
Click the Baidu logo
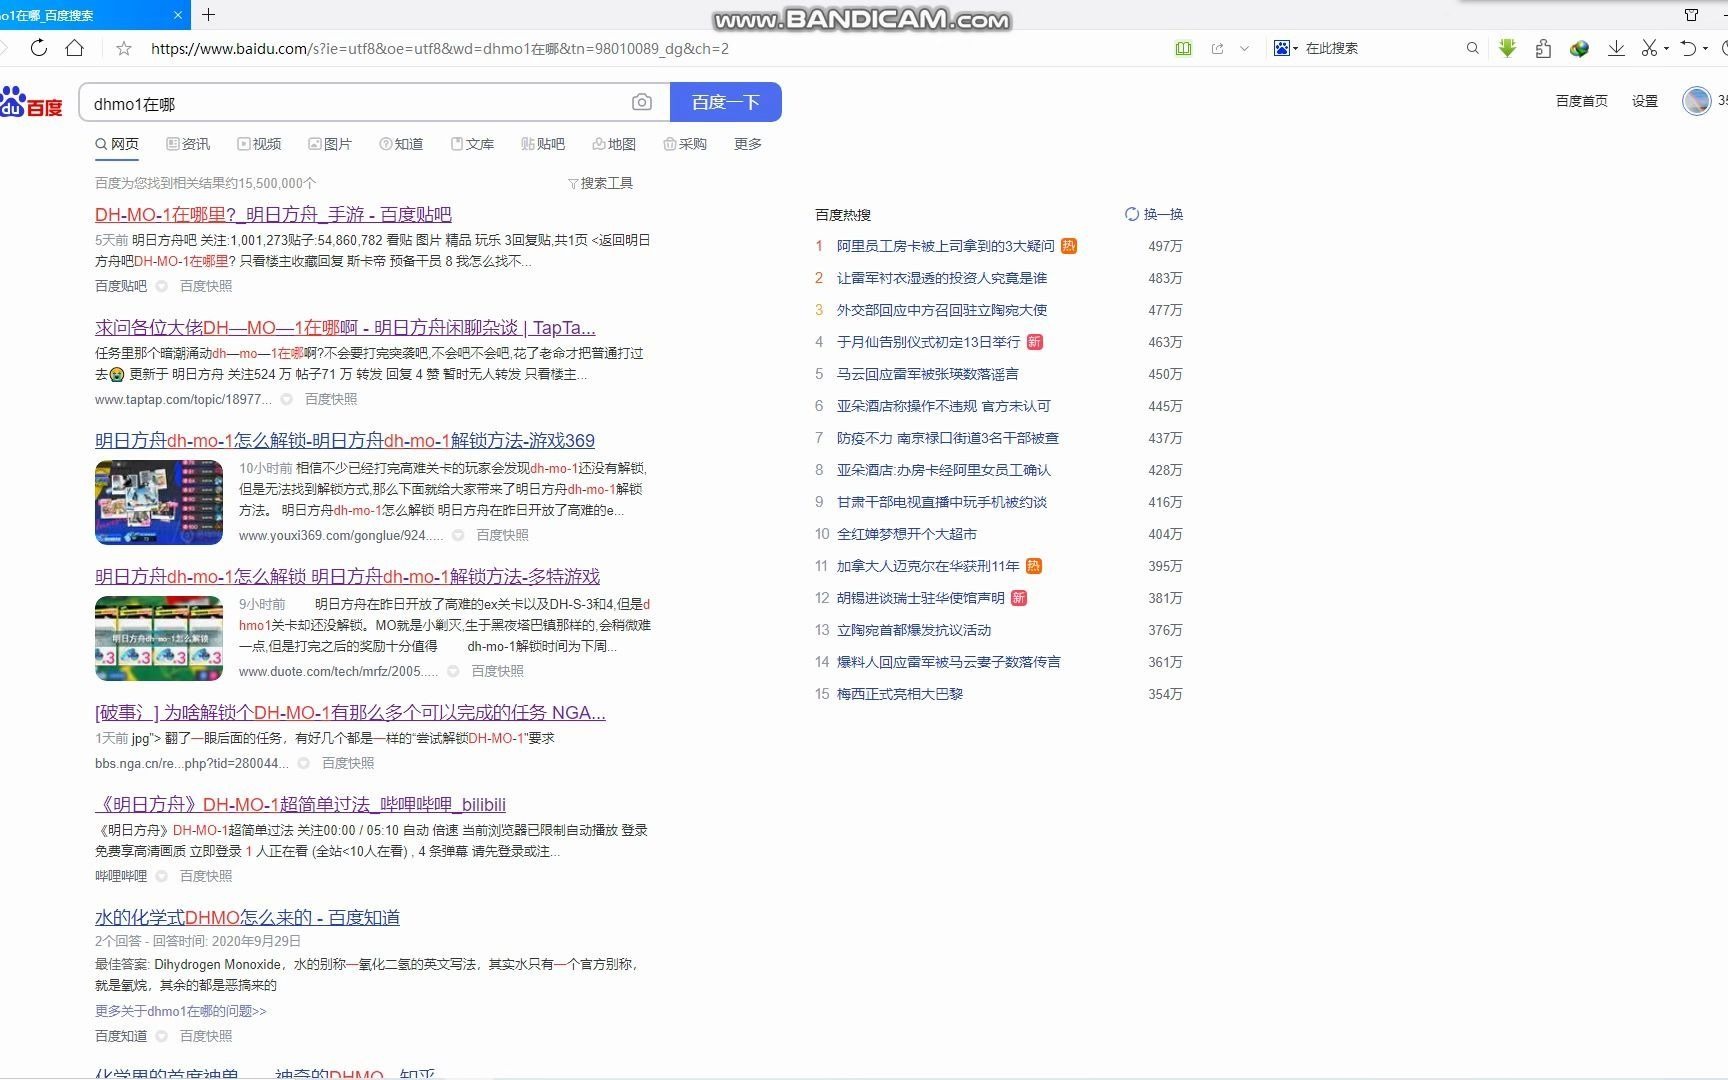click(31, 102)
